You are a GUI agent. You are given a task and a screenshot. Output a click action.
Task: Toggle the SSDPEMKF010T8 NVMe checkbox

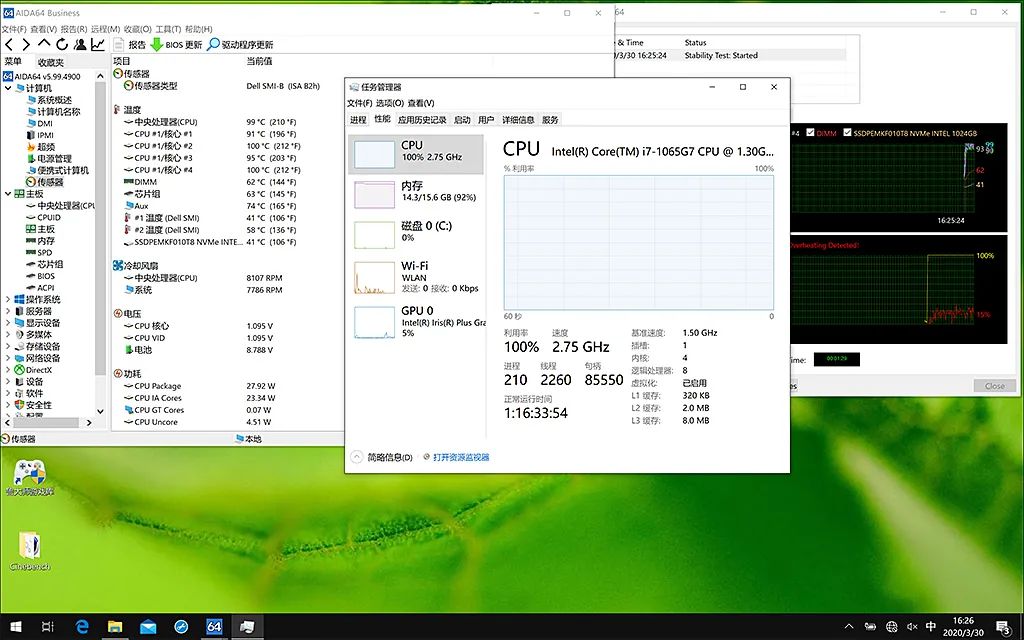847,133
